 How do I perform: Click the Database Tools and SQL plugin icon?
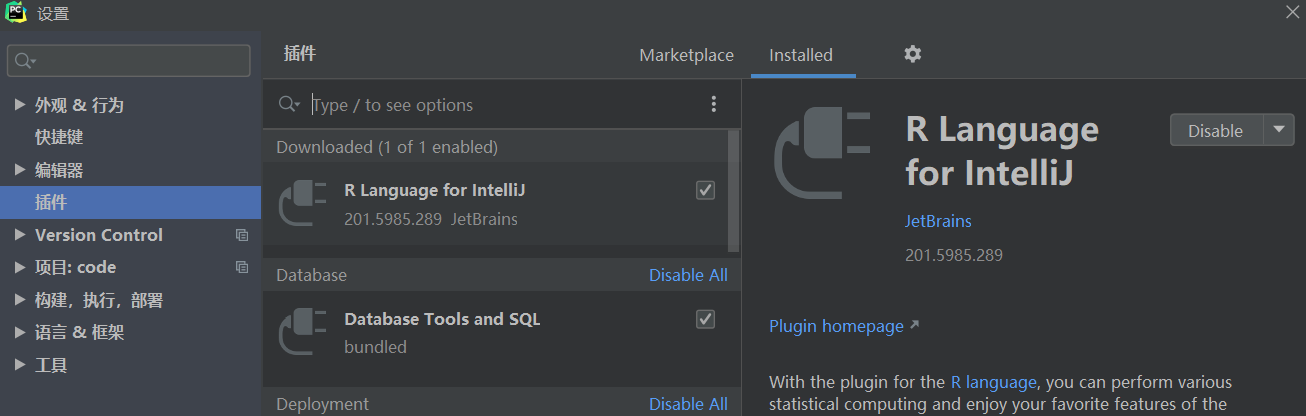tap(303, 332)
